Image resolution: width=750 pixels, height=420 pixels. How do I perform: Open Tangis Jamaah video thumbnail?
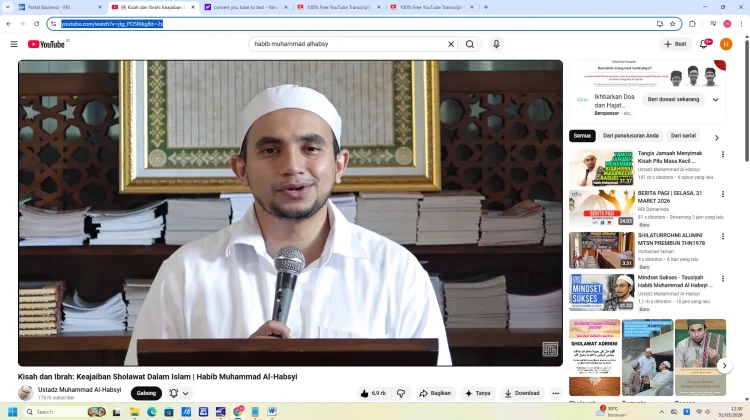pos(602,168)
